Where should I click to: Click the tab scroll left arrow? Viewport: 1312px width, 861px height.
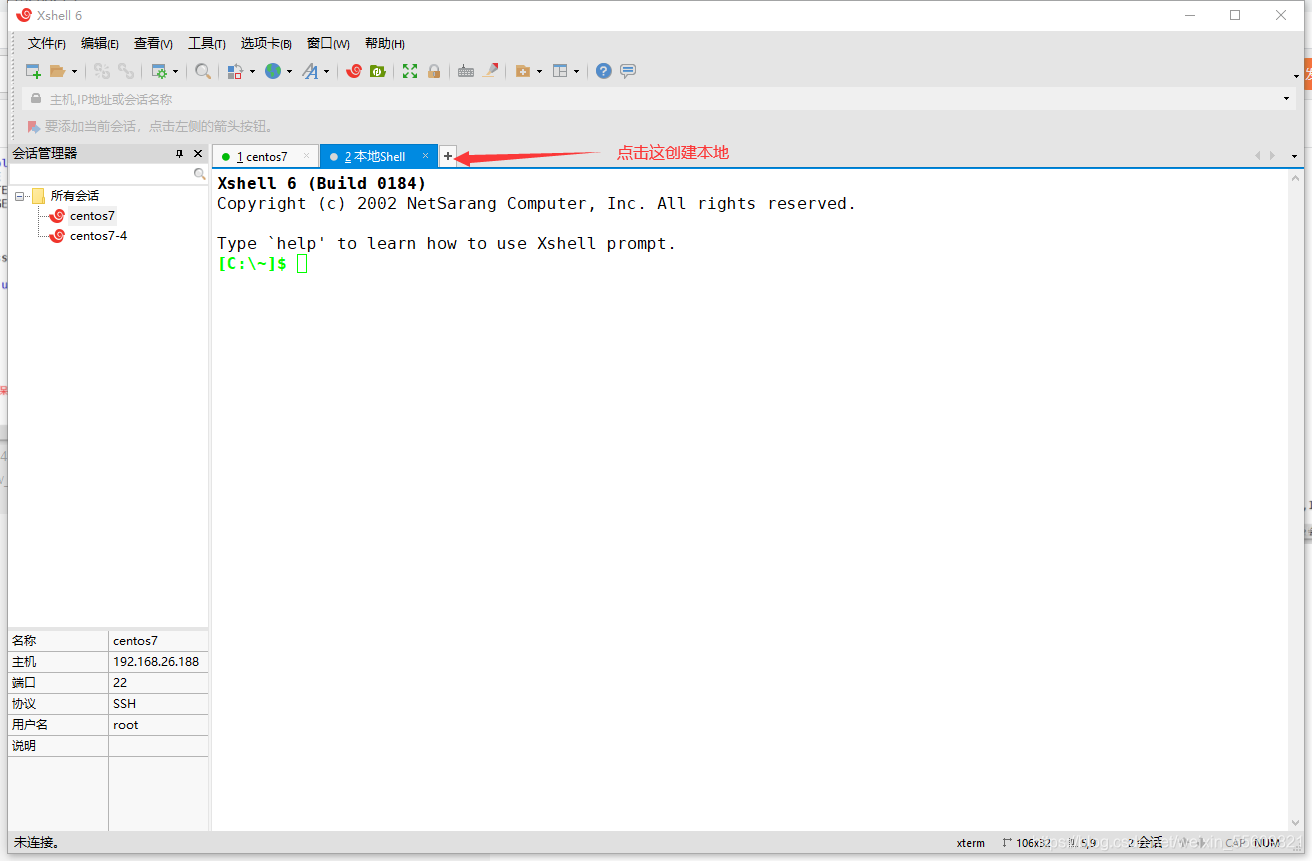pos(1258,155)
